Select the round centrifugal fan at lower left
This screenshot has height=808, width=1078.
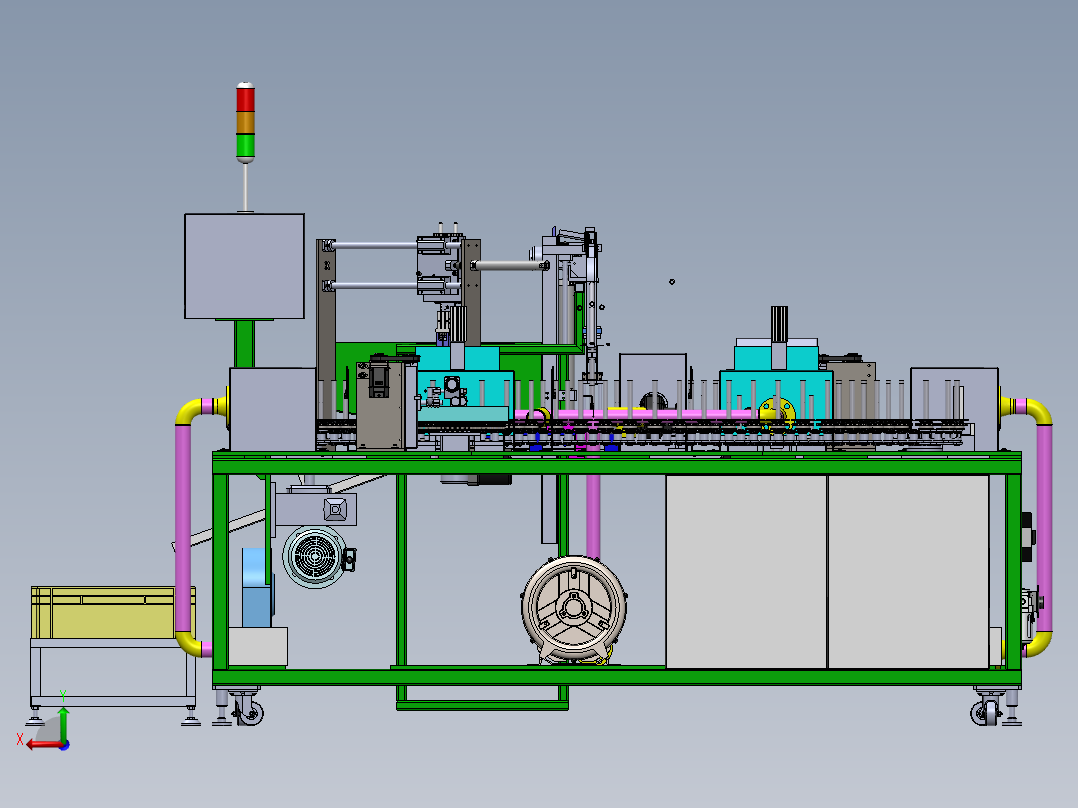click(x=314, y=557)
